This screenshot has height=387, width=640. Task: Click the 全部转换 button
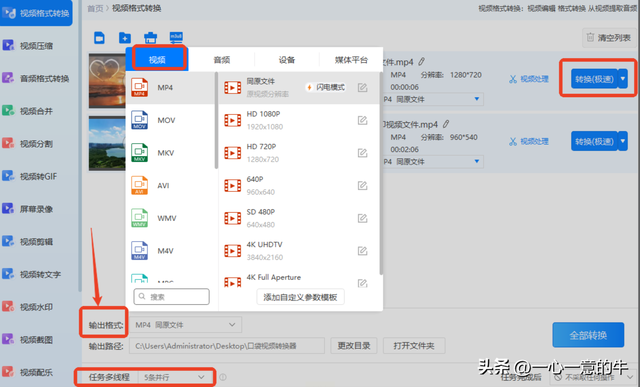coord(588,335)
